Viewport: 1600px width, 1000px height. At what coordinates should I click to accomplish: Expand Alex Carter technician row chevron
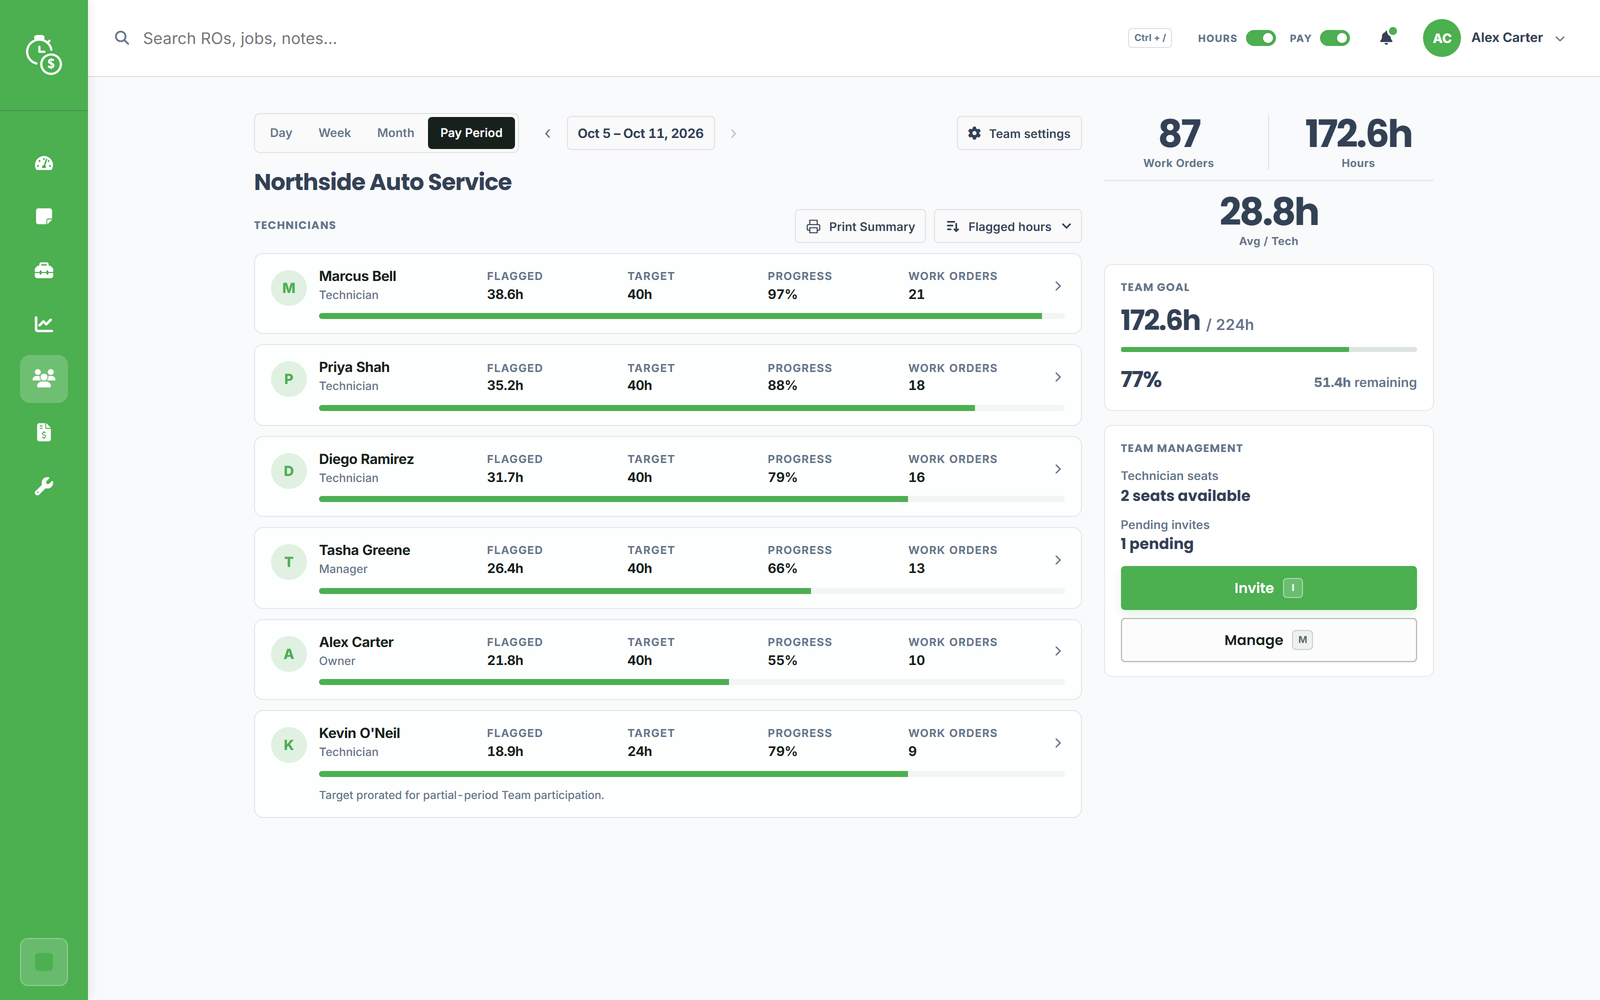(x=1058, y=651)
